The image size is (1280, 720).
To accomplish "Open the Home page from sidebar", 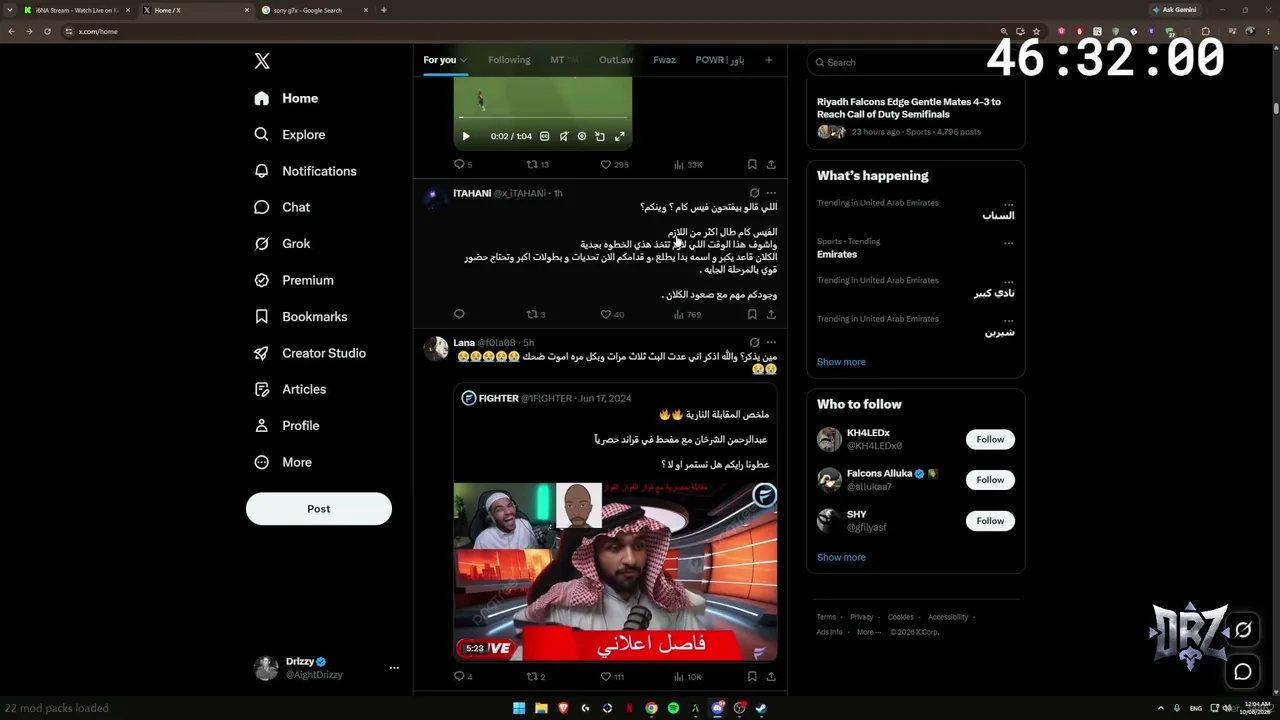I will coord(286,98).
